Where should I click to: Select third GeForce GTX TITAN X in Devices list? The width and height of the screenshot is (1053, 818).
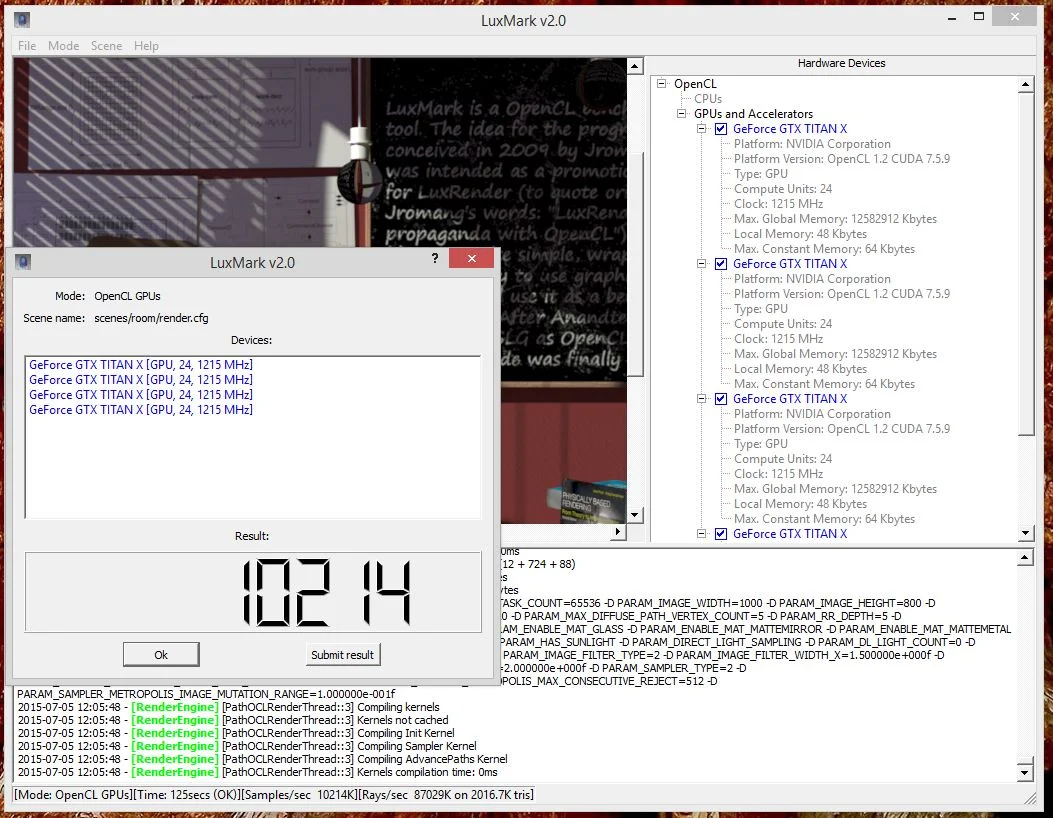click(x=141, y=395)
